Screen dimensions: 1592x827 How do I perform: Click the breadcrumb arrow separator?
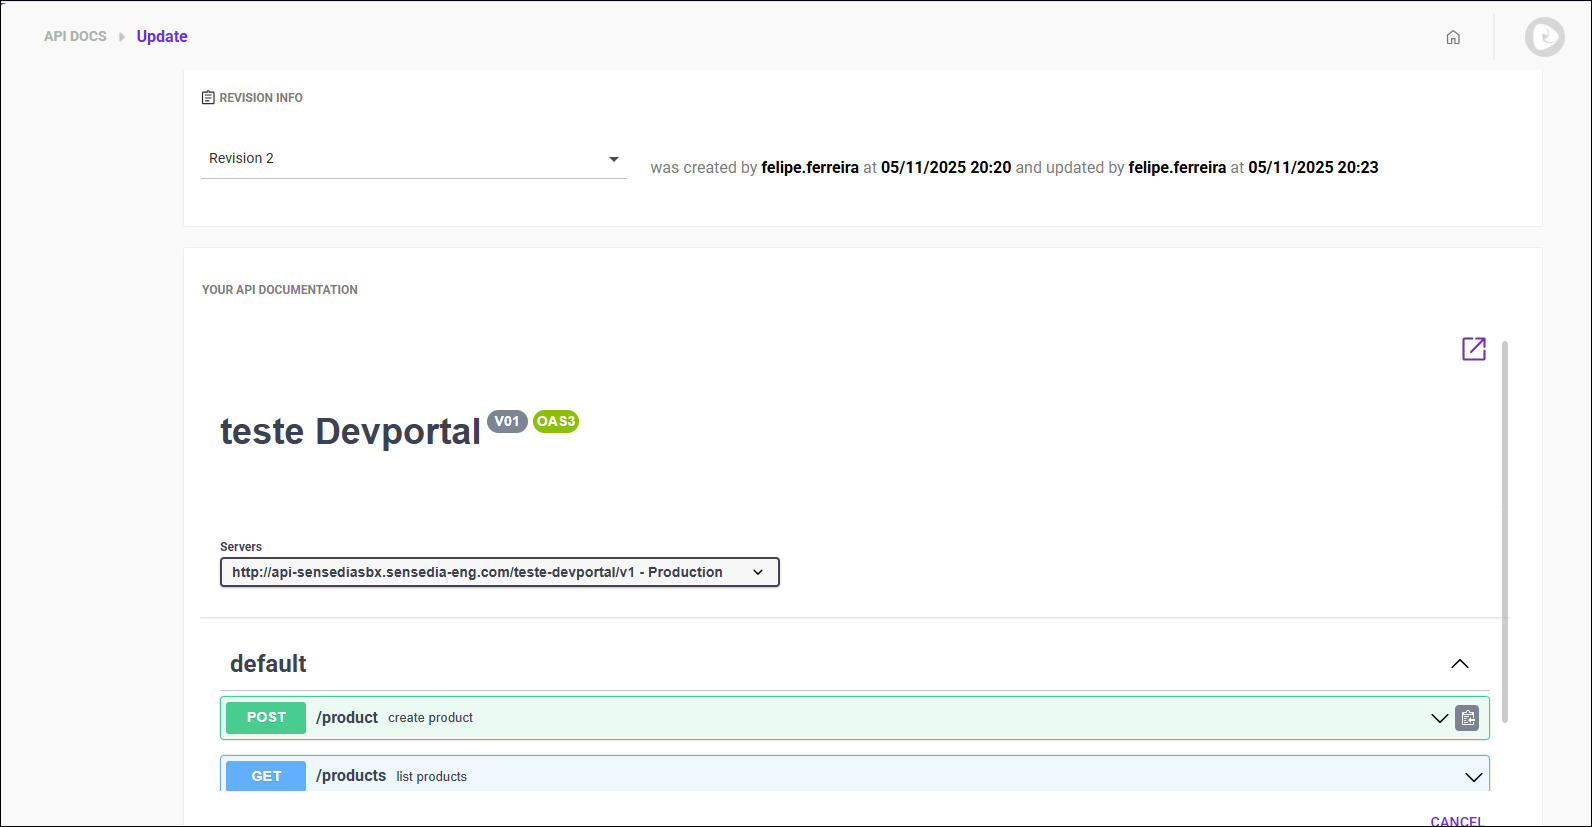[x=122, y=37]
